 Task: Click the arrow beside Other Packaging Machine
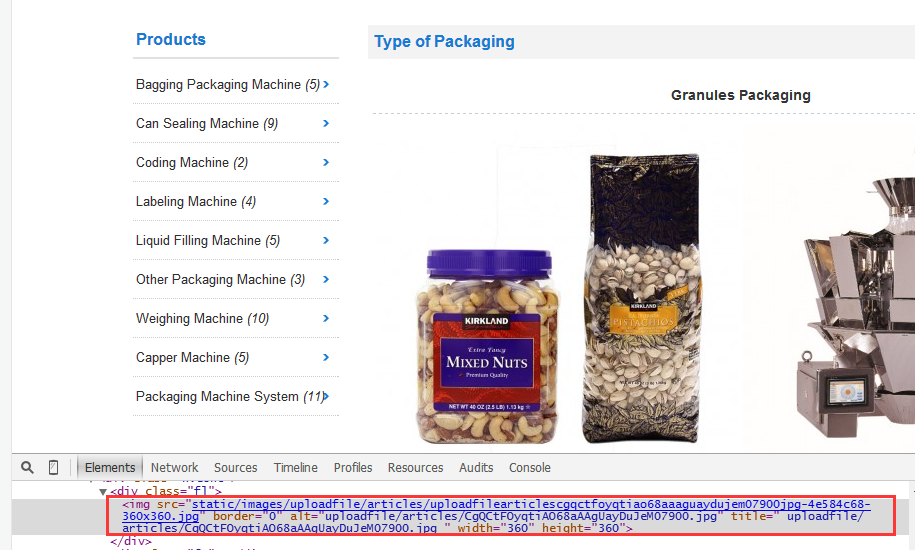tap(326, 280)
